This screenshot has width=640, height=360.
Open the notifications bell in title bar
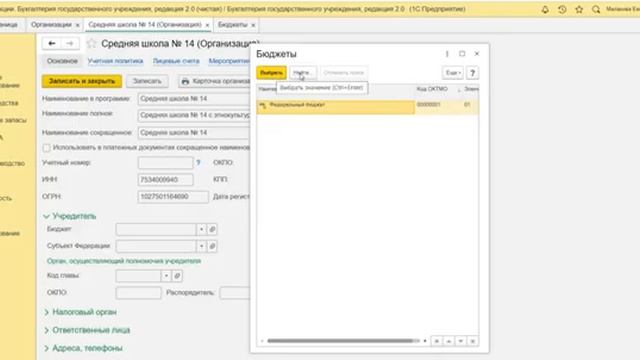pyautogui.click(x=545, y=9)
